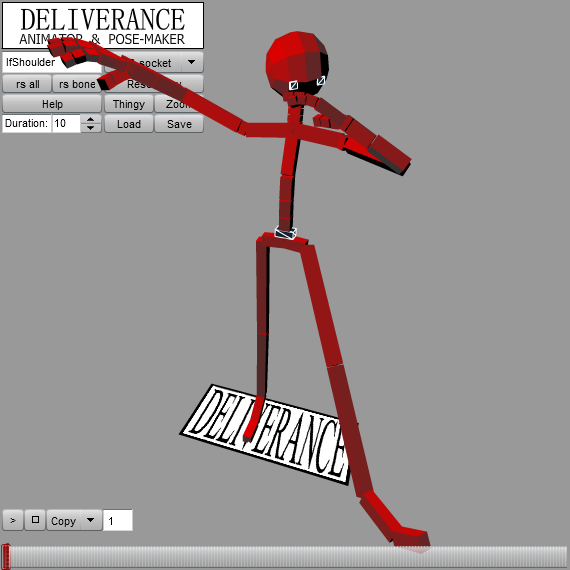
Task: Click the rs all button
Action: coord(28,84)
